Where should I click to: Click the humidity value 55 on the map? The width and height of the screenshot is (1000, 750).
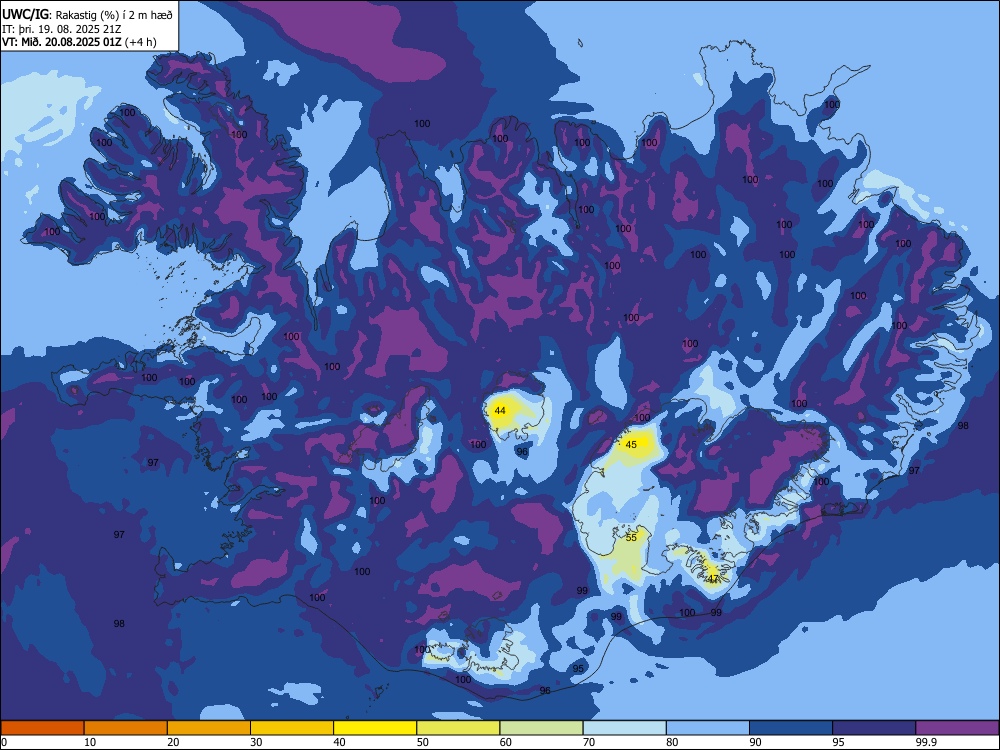631,538
